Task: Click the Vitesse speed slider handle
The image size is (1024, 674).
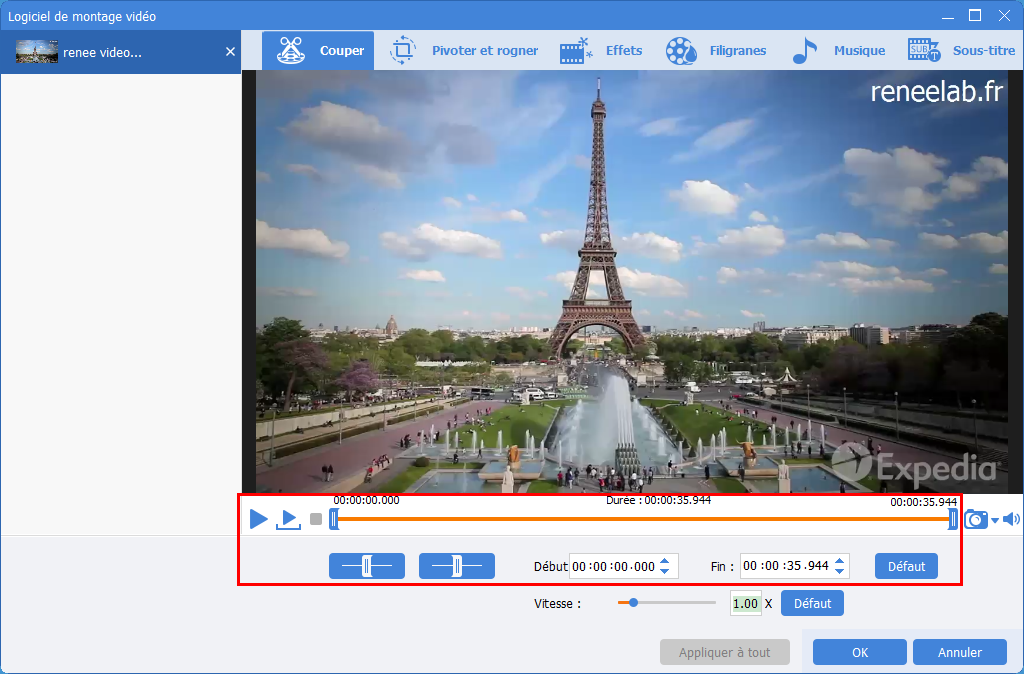Action: 633,603
